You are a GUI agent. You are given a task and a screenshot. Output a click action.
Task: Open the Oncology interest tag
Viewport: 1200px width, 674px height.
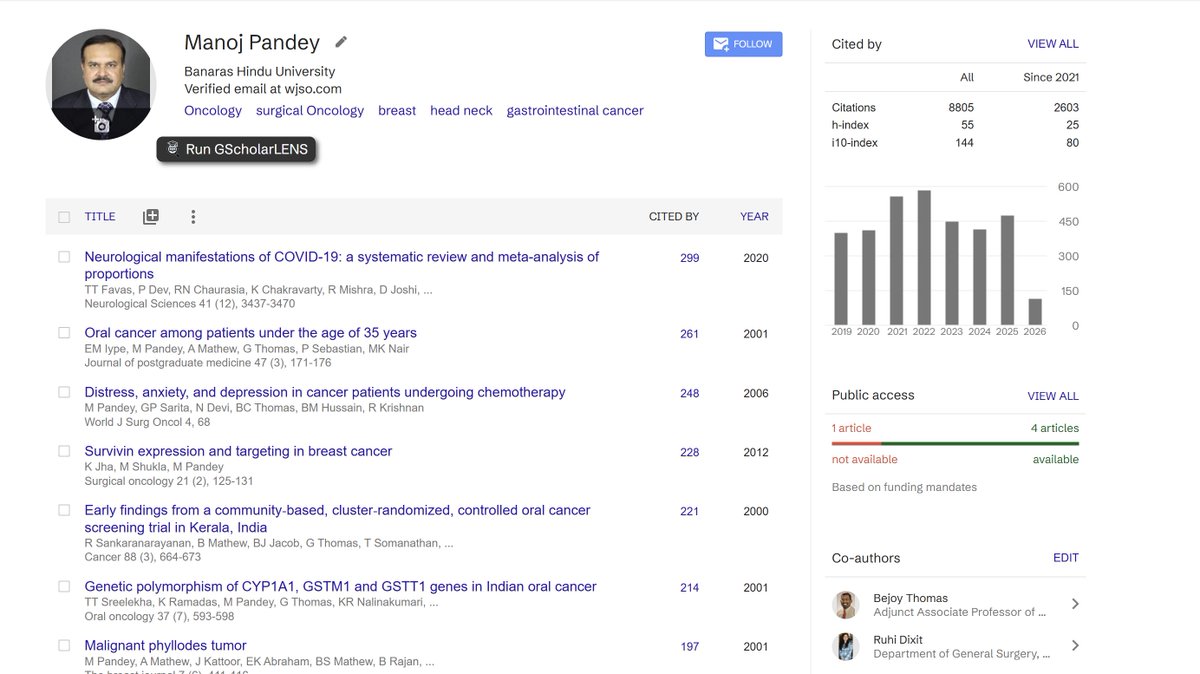point(213,111)
